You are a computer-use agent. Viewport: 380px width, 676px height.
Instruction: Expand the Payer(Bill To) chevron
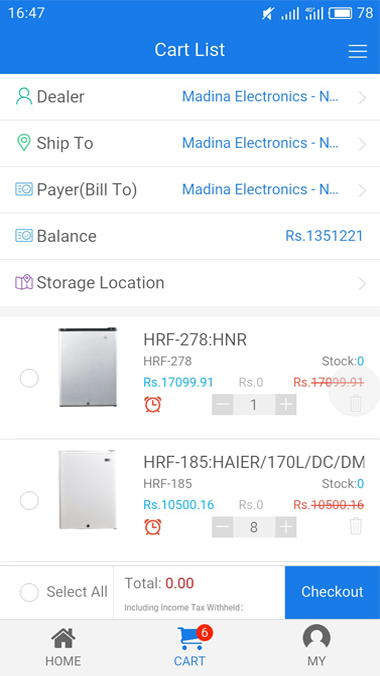coord(362,191)
